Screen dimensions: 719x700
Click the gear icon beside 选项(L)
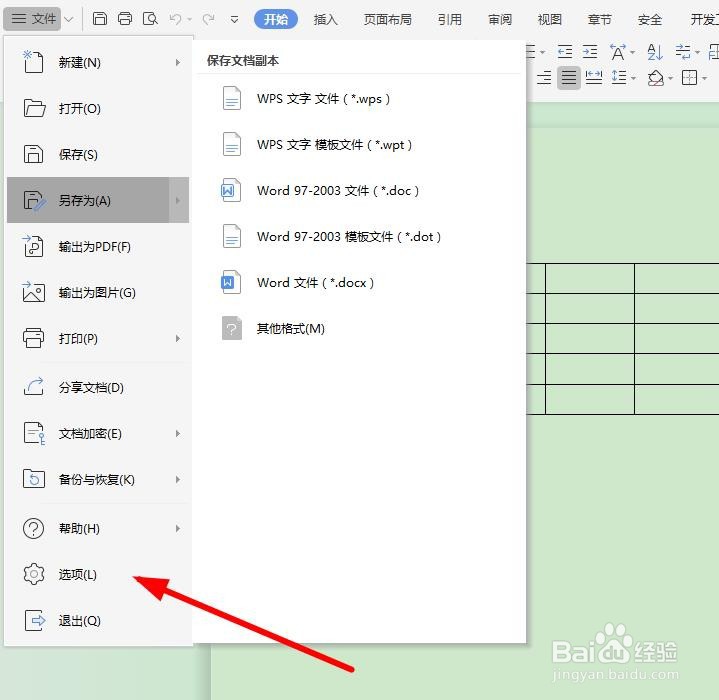pos(33,574)
